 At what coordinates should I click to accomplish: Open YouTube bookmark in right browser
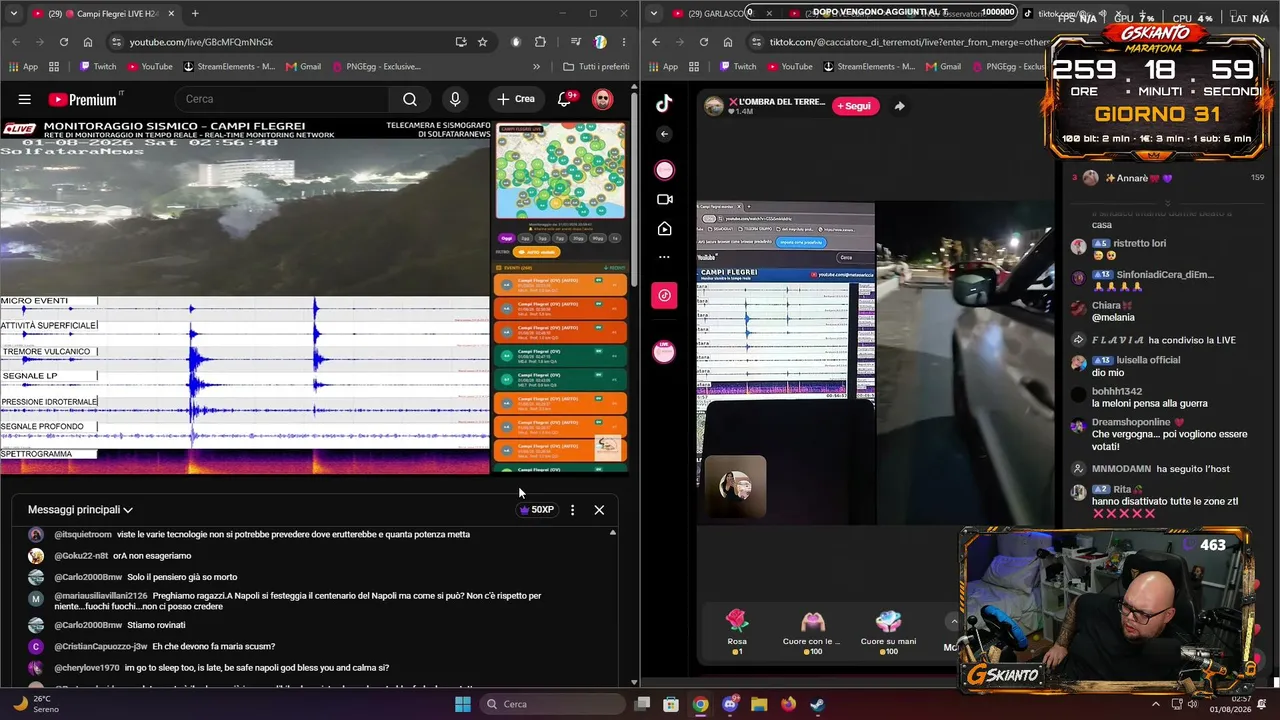[788, 67]
